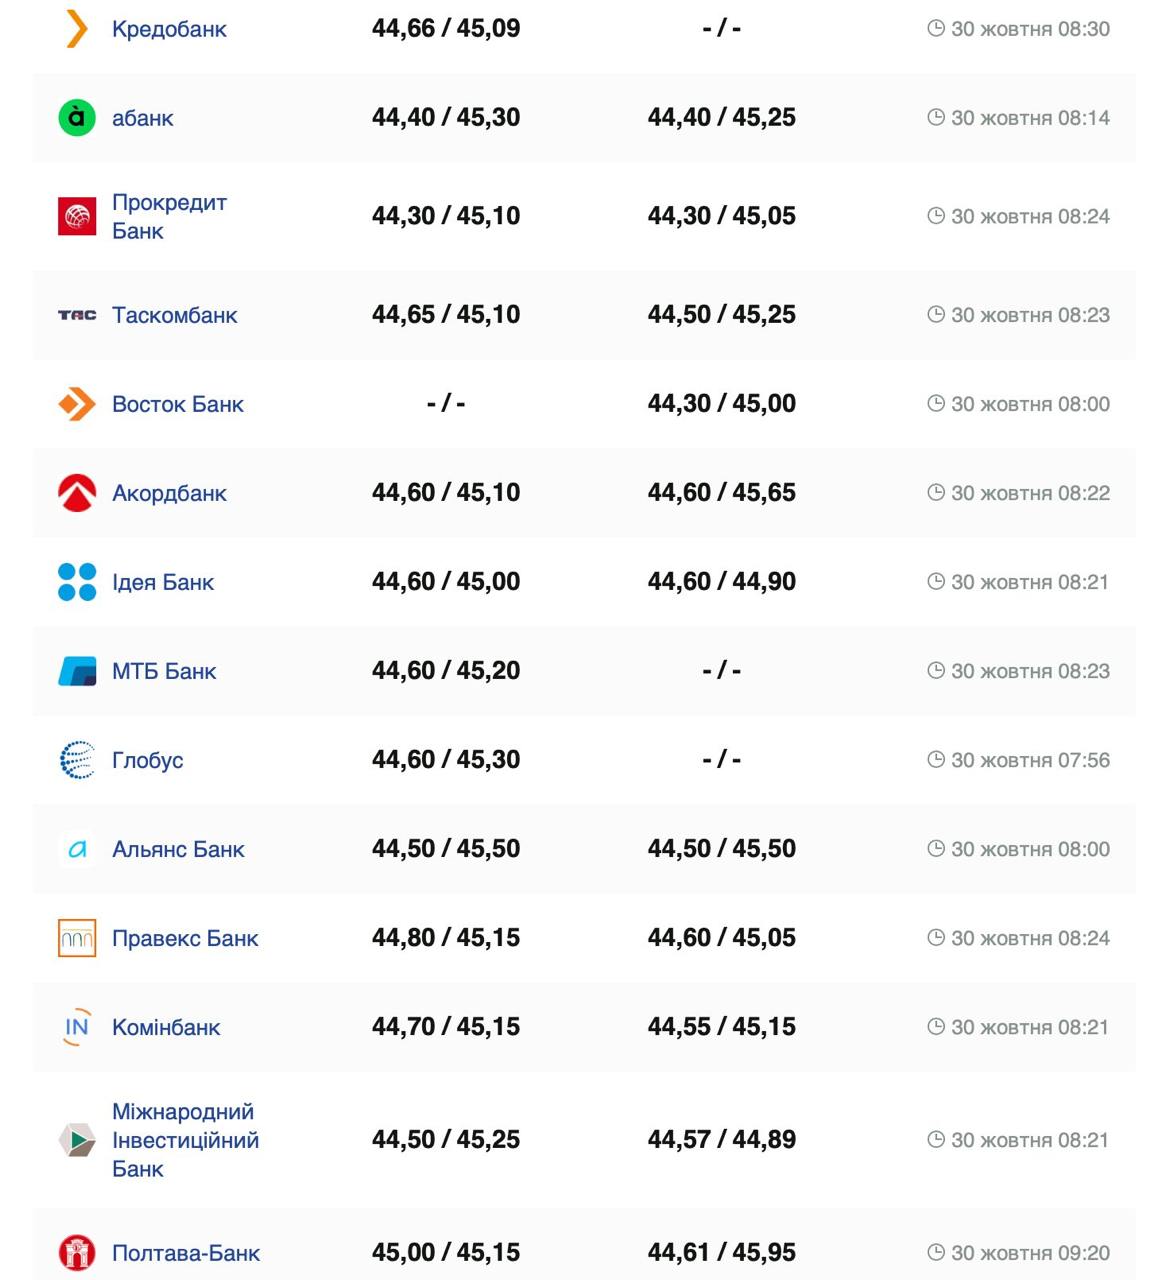Click the Правекс Банк arches logo
Screen dimensions: 1174x1280
tap(77, 938)
